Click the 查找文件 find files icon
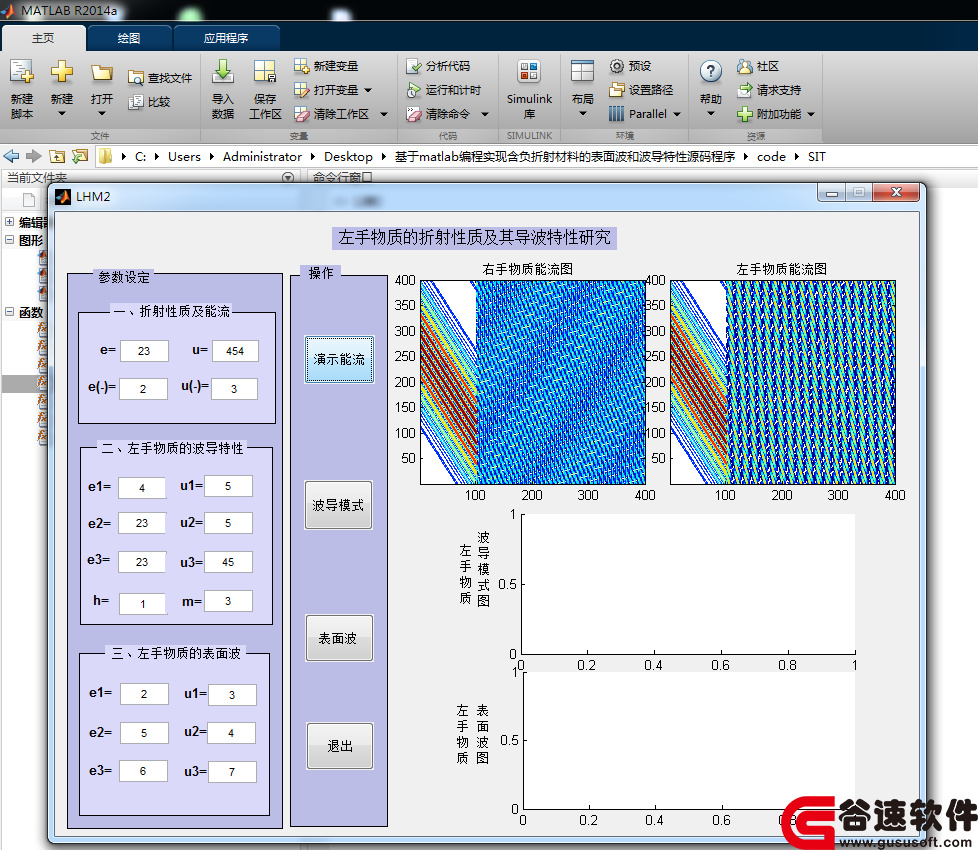978x850 pixels. tap(135, 78)
